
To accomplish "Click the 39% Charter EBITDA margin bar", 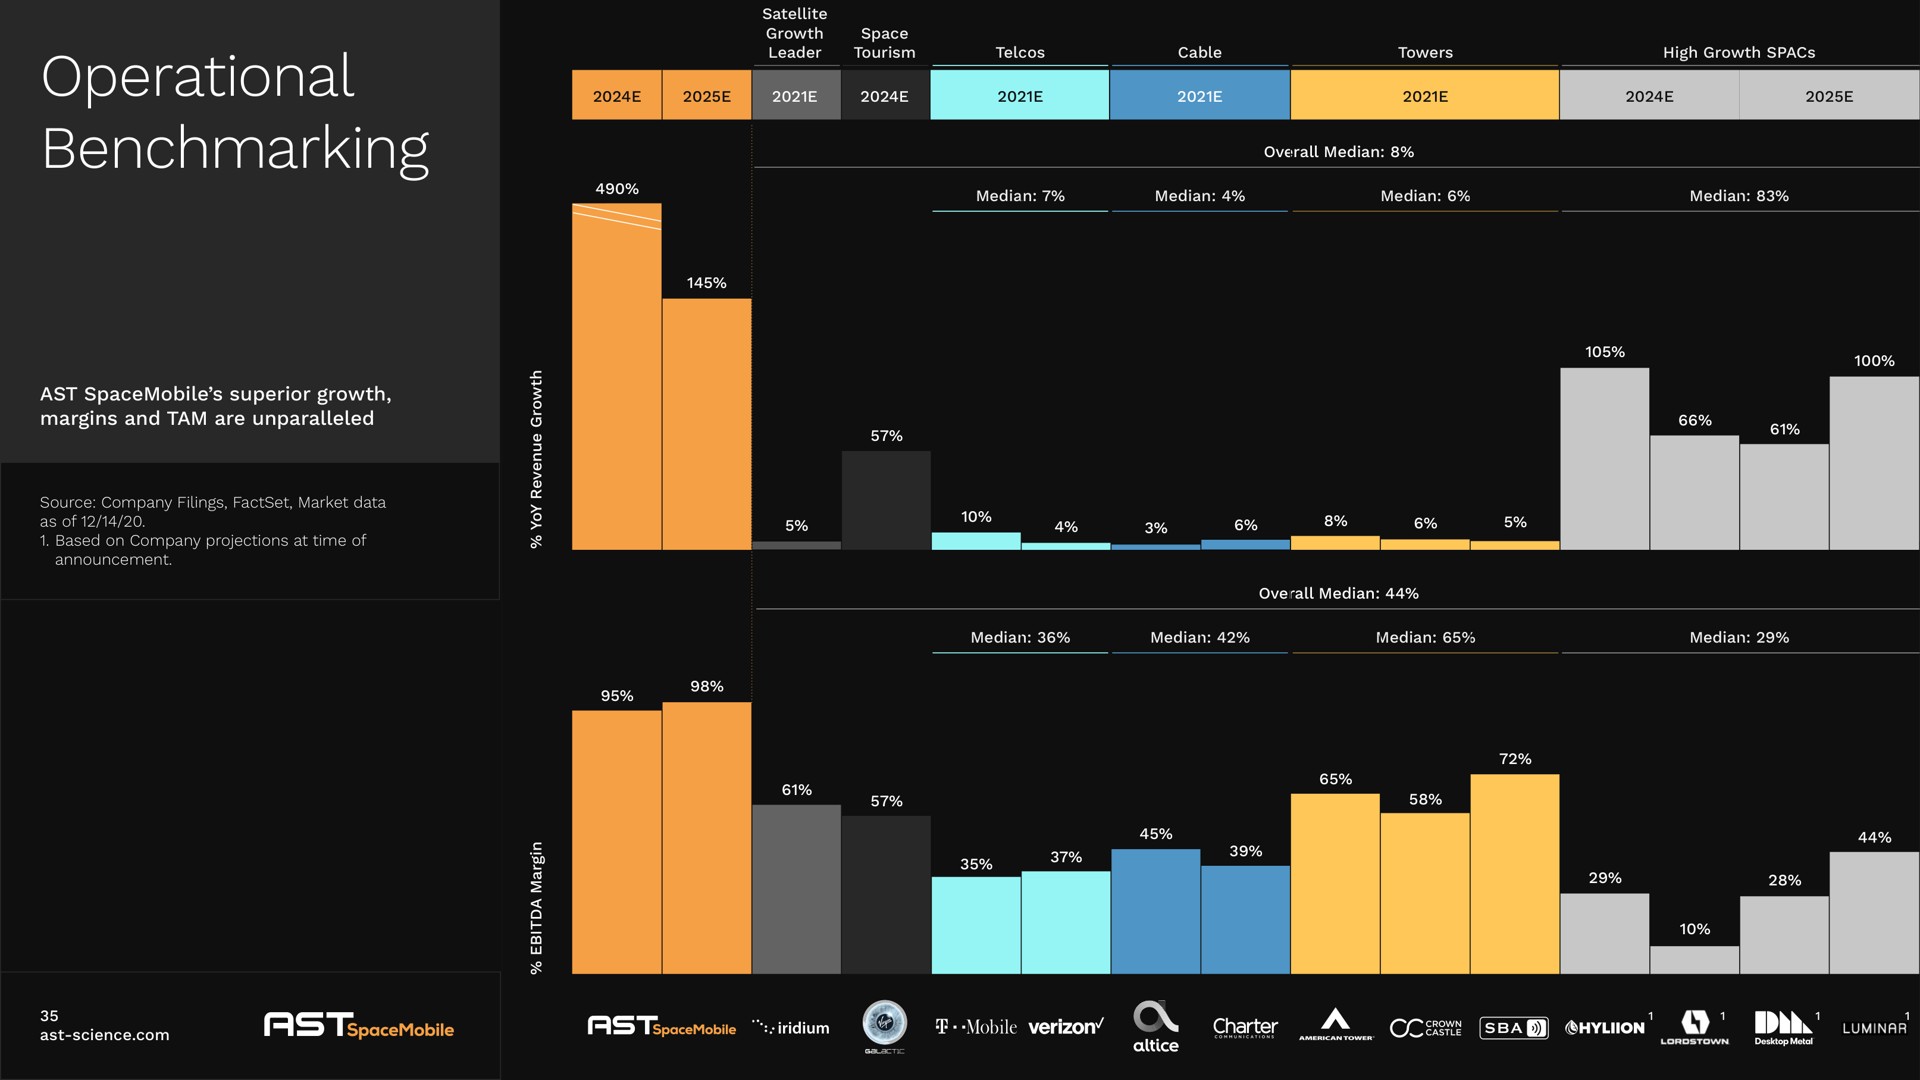I will [1245, 920].
